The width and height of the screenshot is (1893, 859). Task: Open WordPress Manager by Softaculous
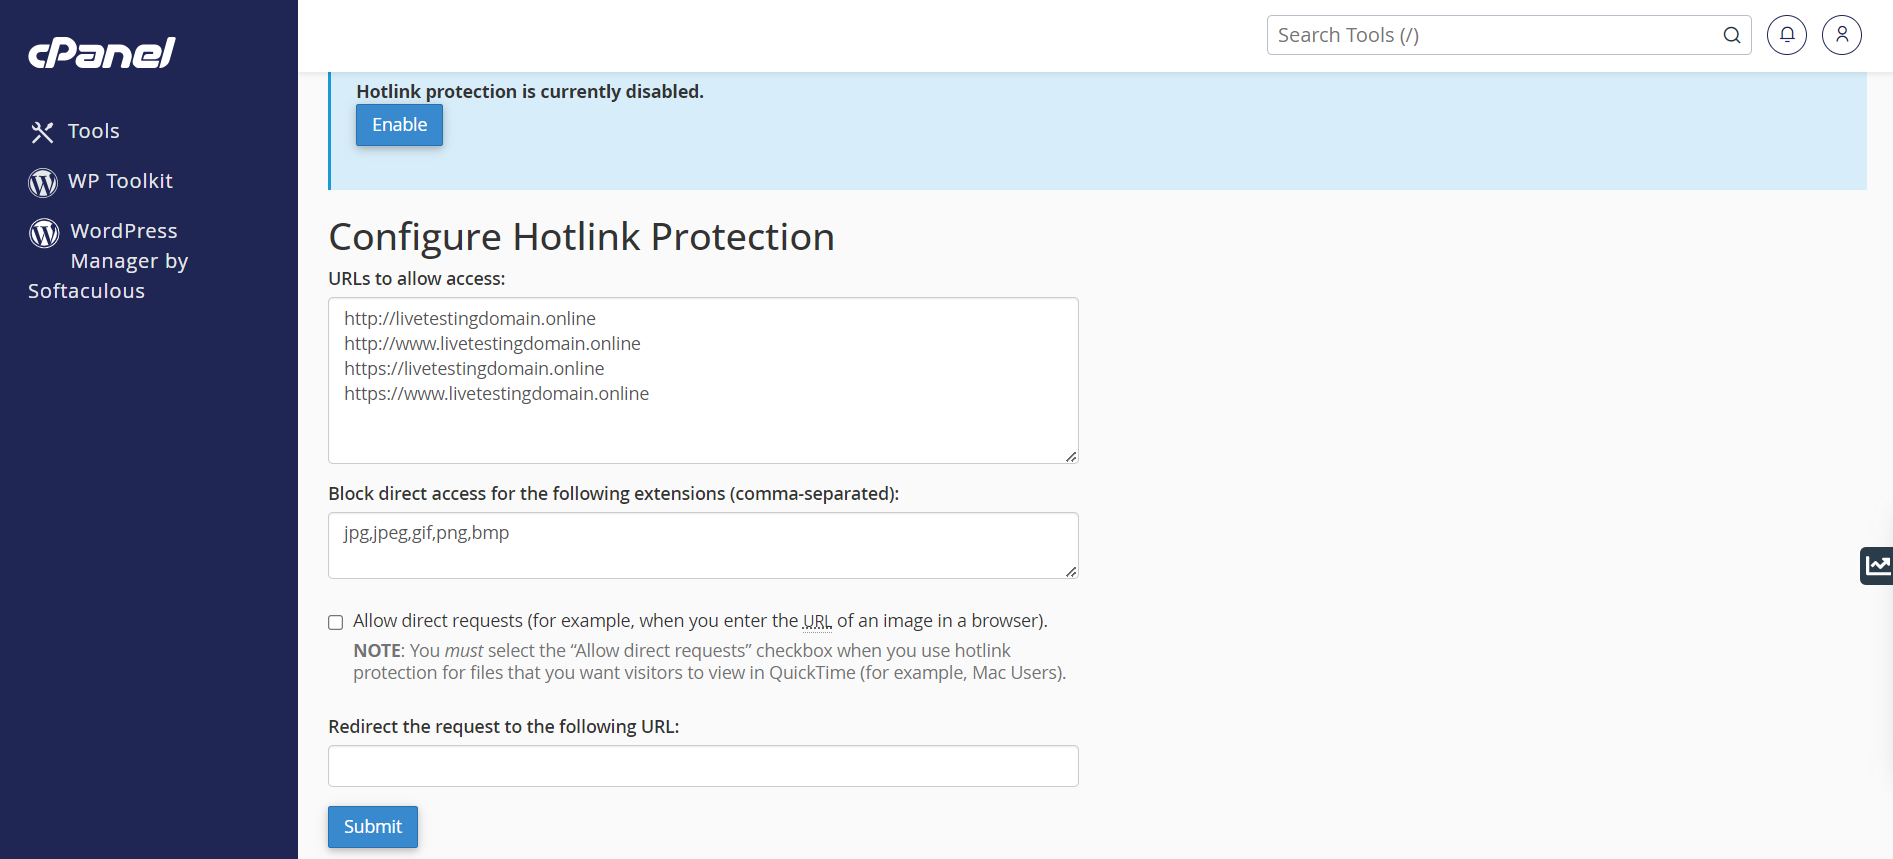point(108,261)
